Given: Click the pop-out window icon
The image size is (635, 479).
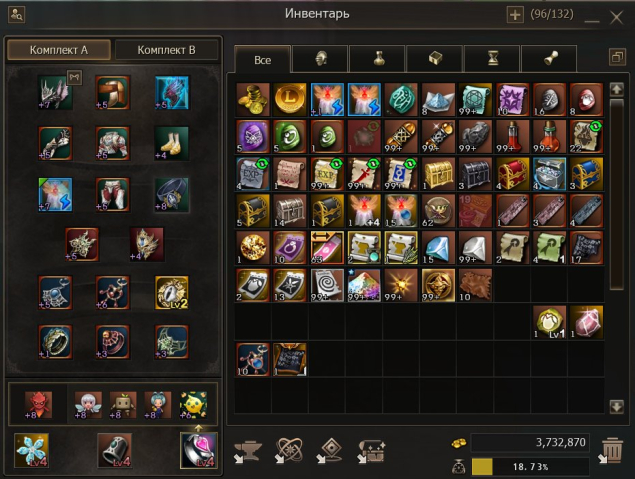Looking at the screenshot, I should pos(617,57).
